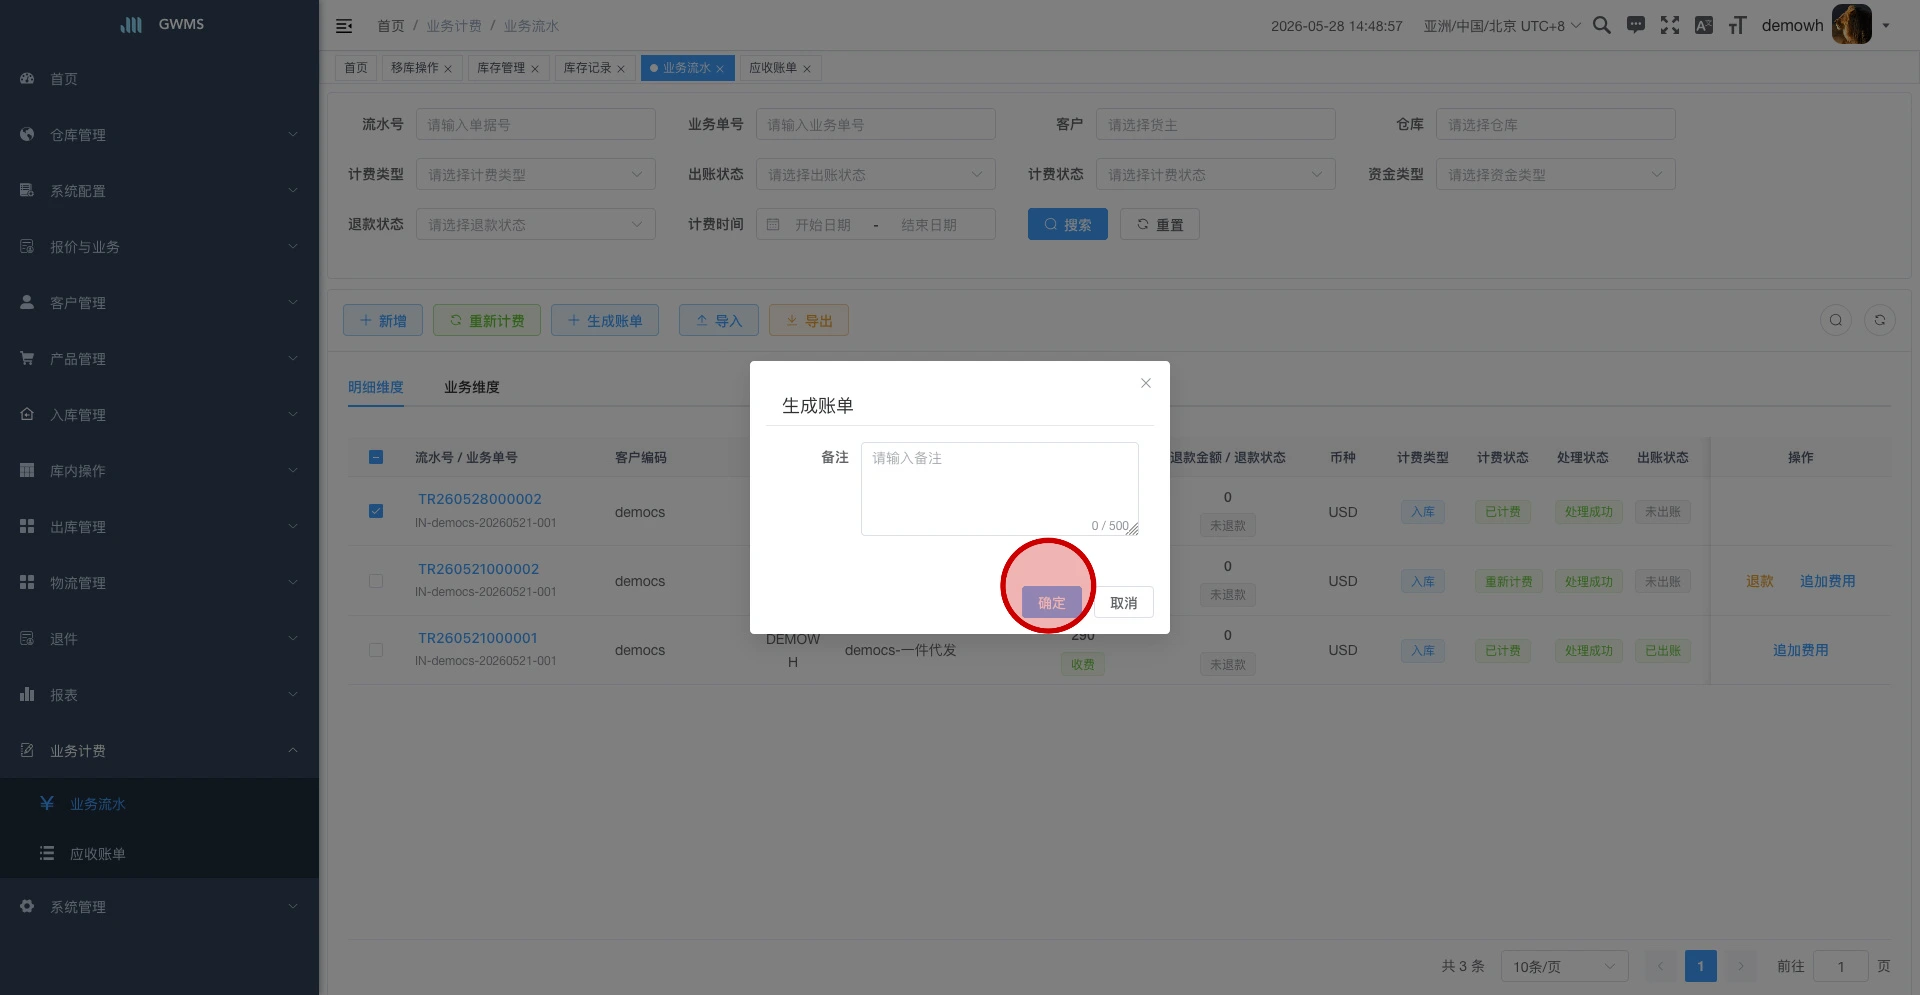Click the 搜索 search button
Viewport: 1920px width, 995px height.
click(x=1068, y=224)
